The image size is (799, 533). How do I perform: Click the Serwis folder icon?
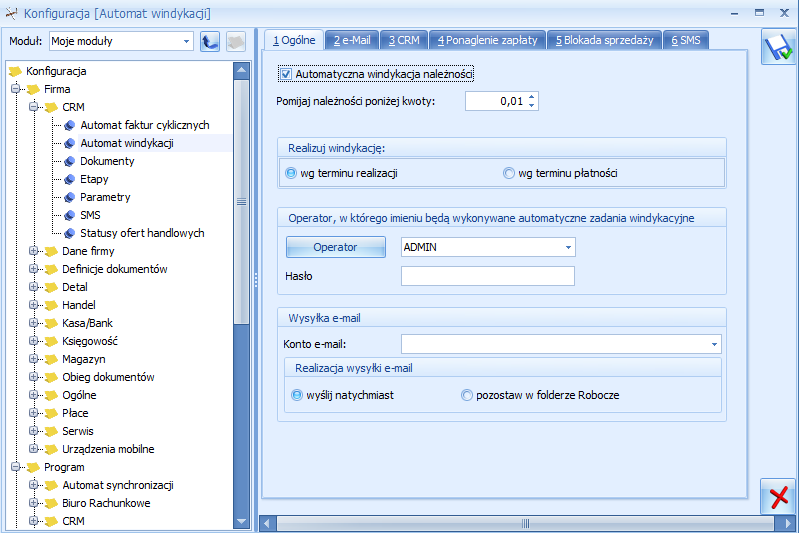[x=51, y=431]
